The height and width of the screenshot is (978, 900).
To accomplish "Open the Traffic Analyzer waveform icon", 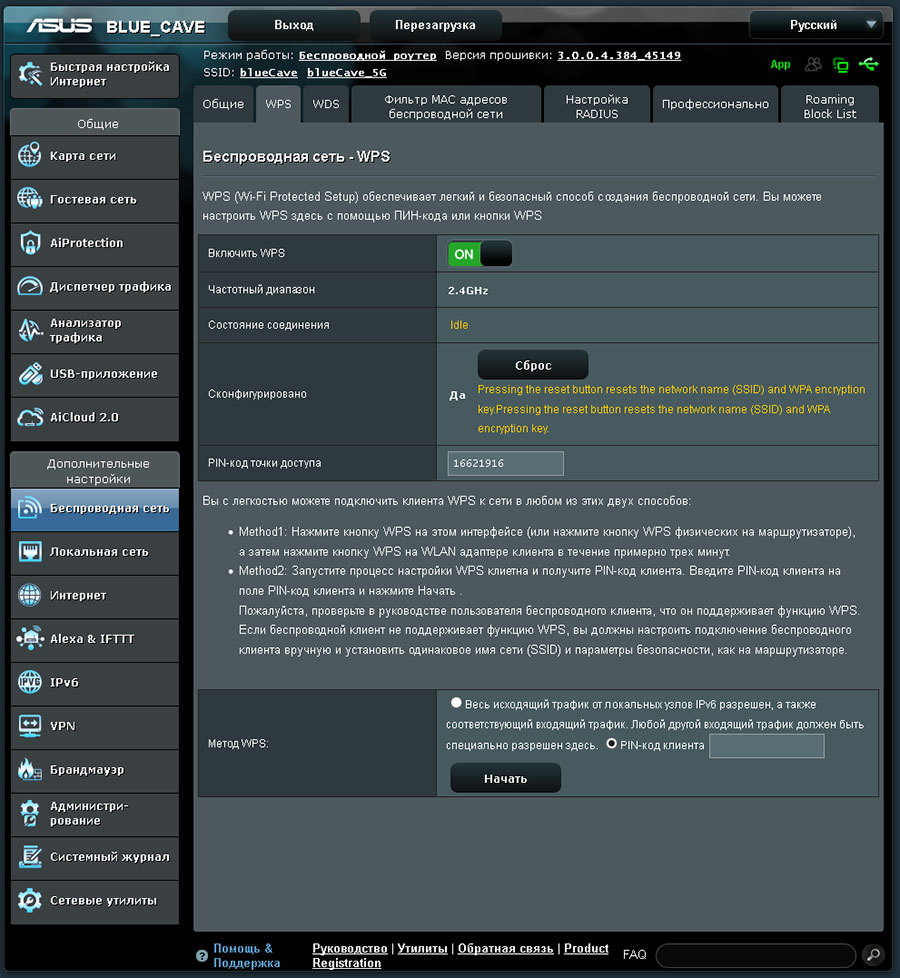I will [x=29, y=330].
